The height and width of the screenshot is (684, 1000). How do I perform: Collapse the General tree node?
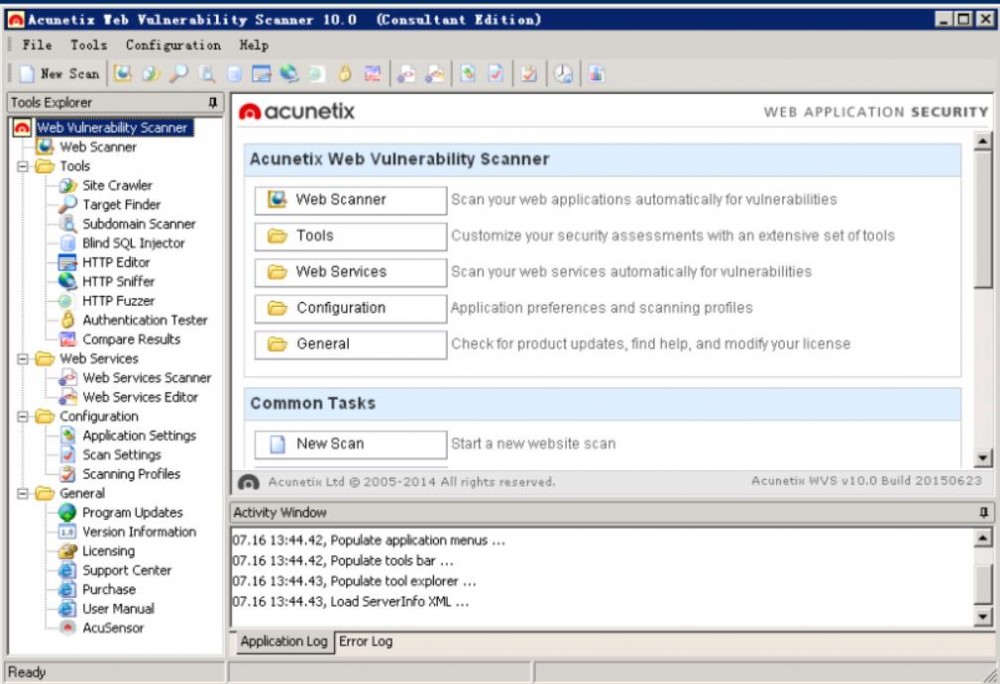[x=23, y=494]
